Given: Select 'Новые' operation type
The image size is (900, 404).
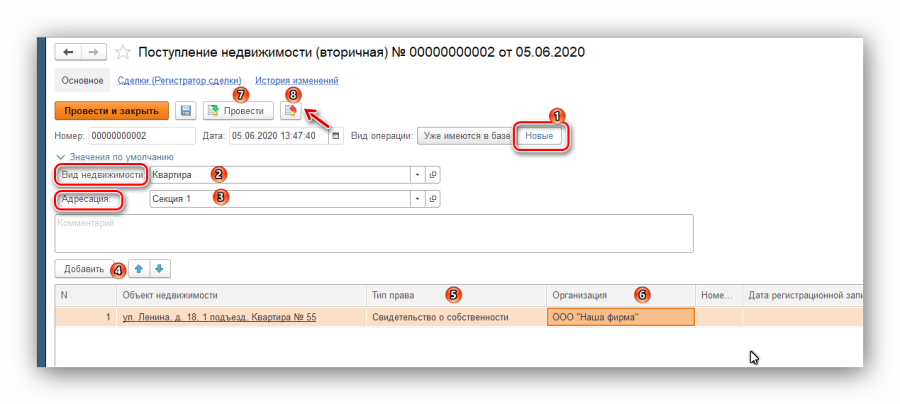Looking at the screenshot, I should [540, 135].
